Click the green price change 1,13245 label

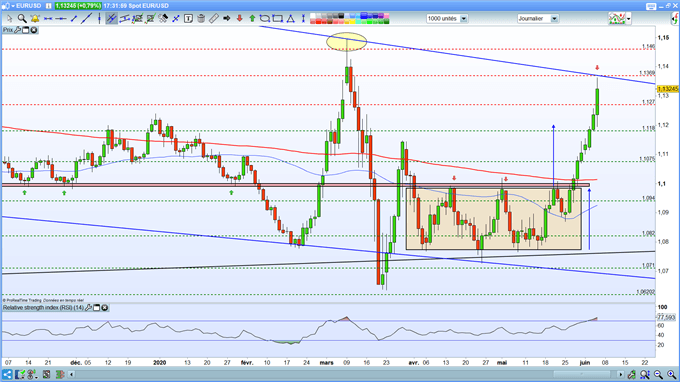tap(78, 6)
